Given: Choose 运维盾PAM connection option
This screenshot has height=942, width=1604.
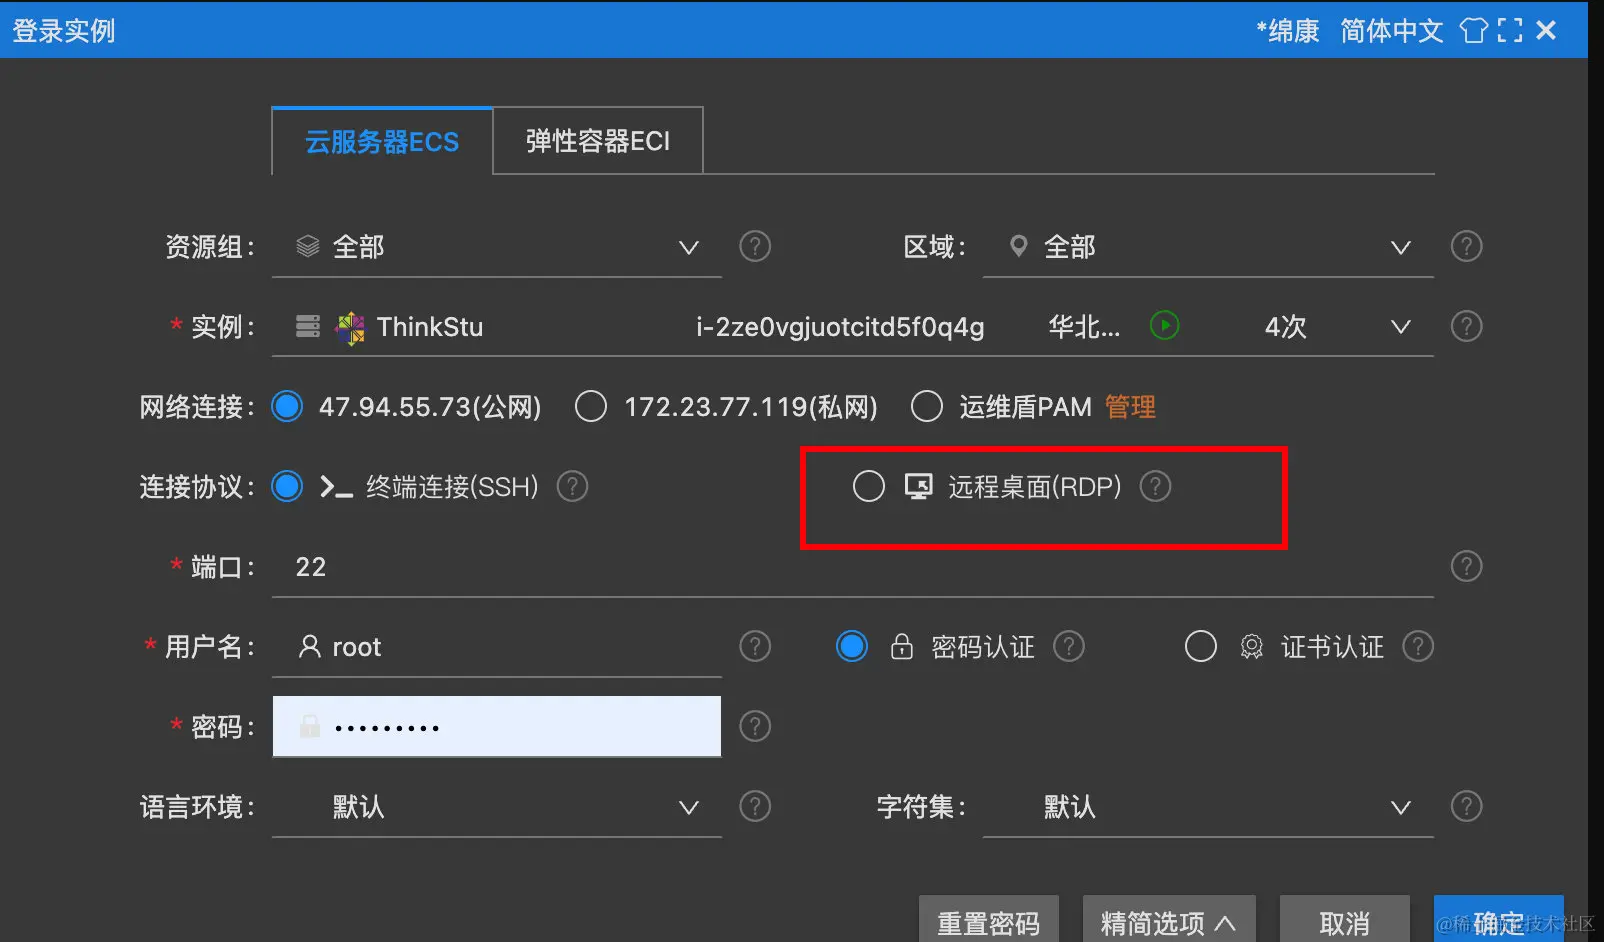Looking at the screenshot, I should [927, 406].
